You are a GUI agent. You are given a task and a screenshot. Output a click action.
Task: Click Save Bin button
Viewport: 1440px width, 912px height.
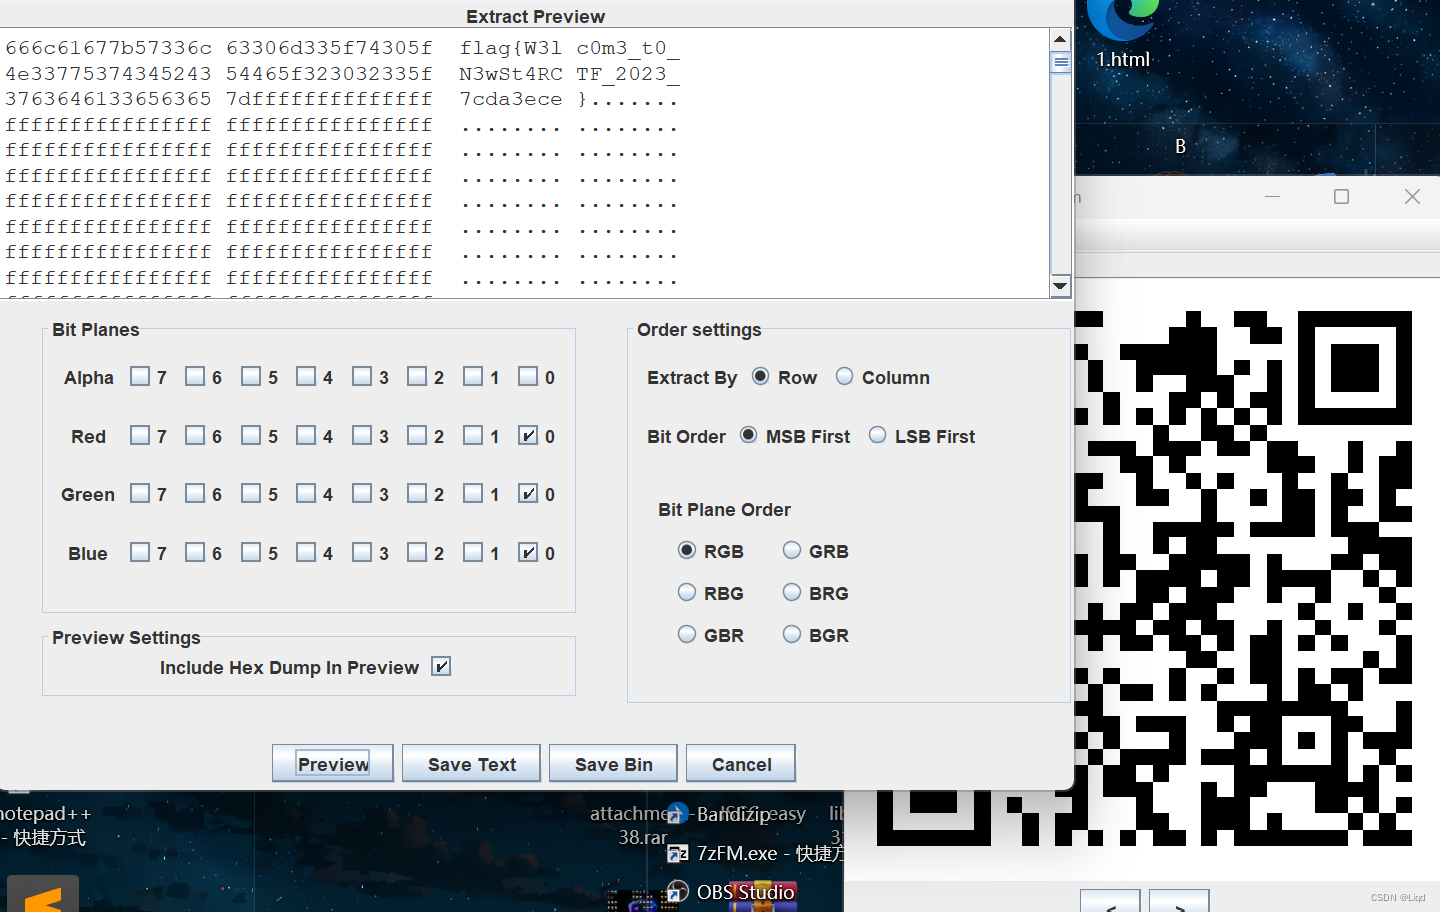(613, 764)
